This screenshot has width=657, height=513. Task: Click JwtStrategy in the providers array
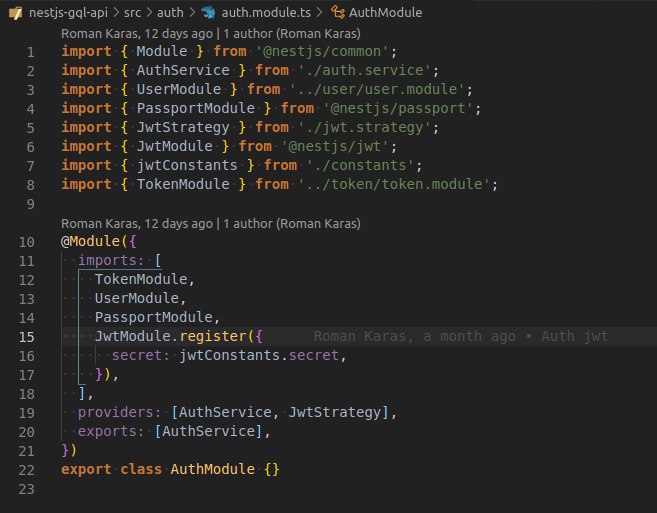335,412
